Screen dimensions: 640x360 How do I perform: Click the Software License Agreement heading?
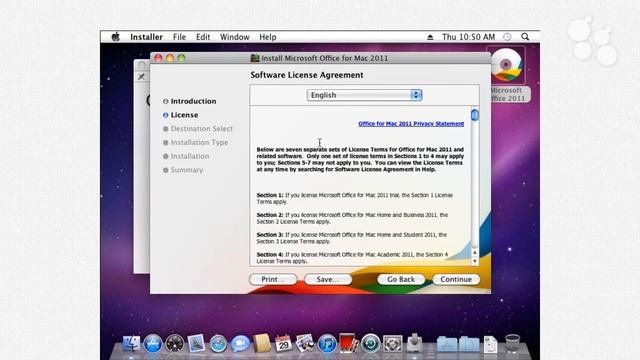click(x=307, y=75)
